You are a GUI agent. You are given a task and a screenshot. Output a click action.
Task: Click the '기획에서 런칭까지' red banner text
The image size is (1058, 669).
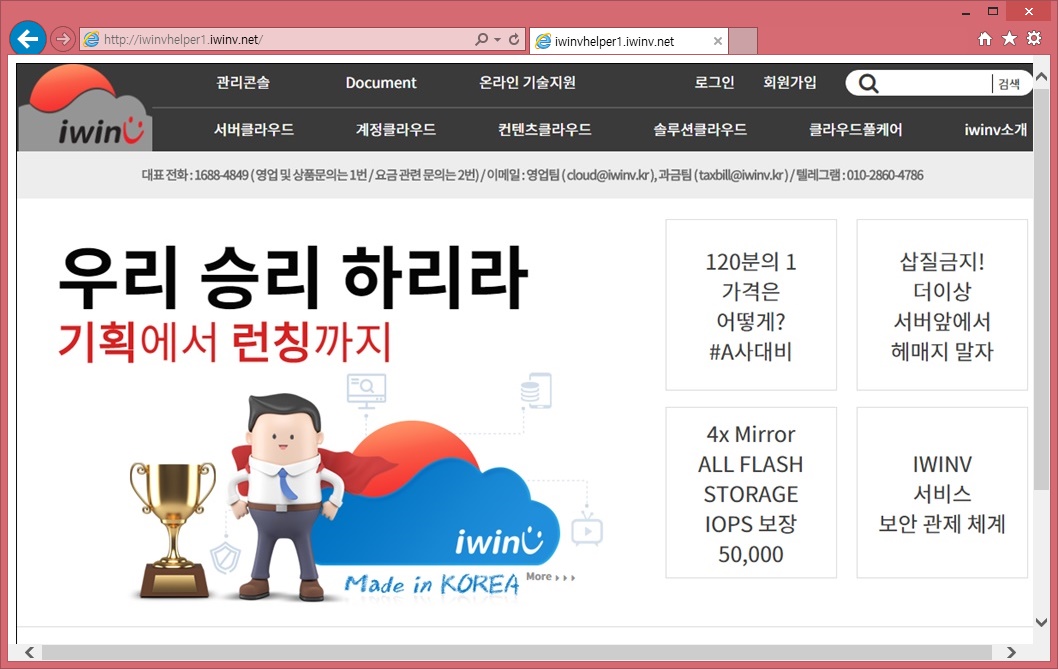tap(225, 342)
